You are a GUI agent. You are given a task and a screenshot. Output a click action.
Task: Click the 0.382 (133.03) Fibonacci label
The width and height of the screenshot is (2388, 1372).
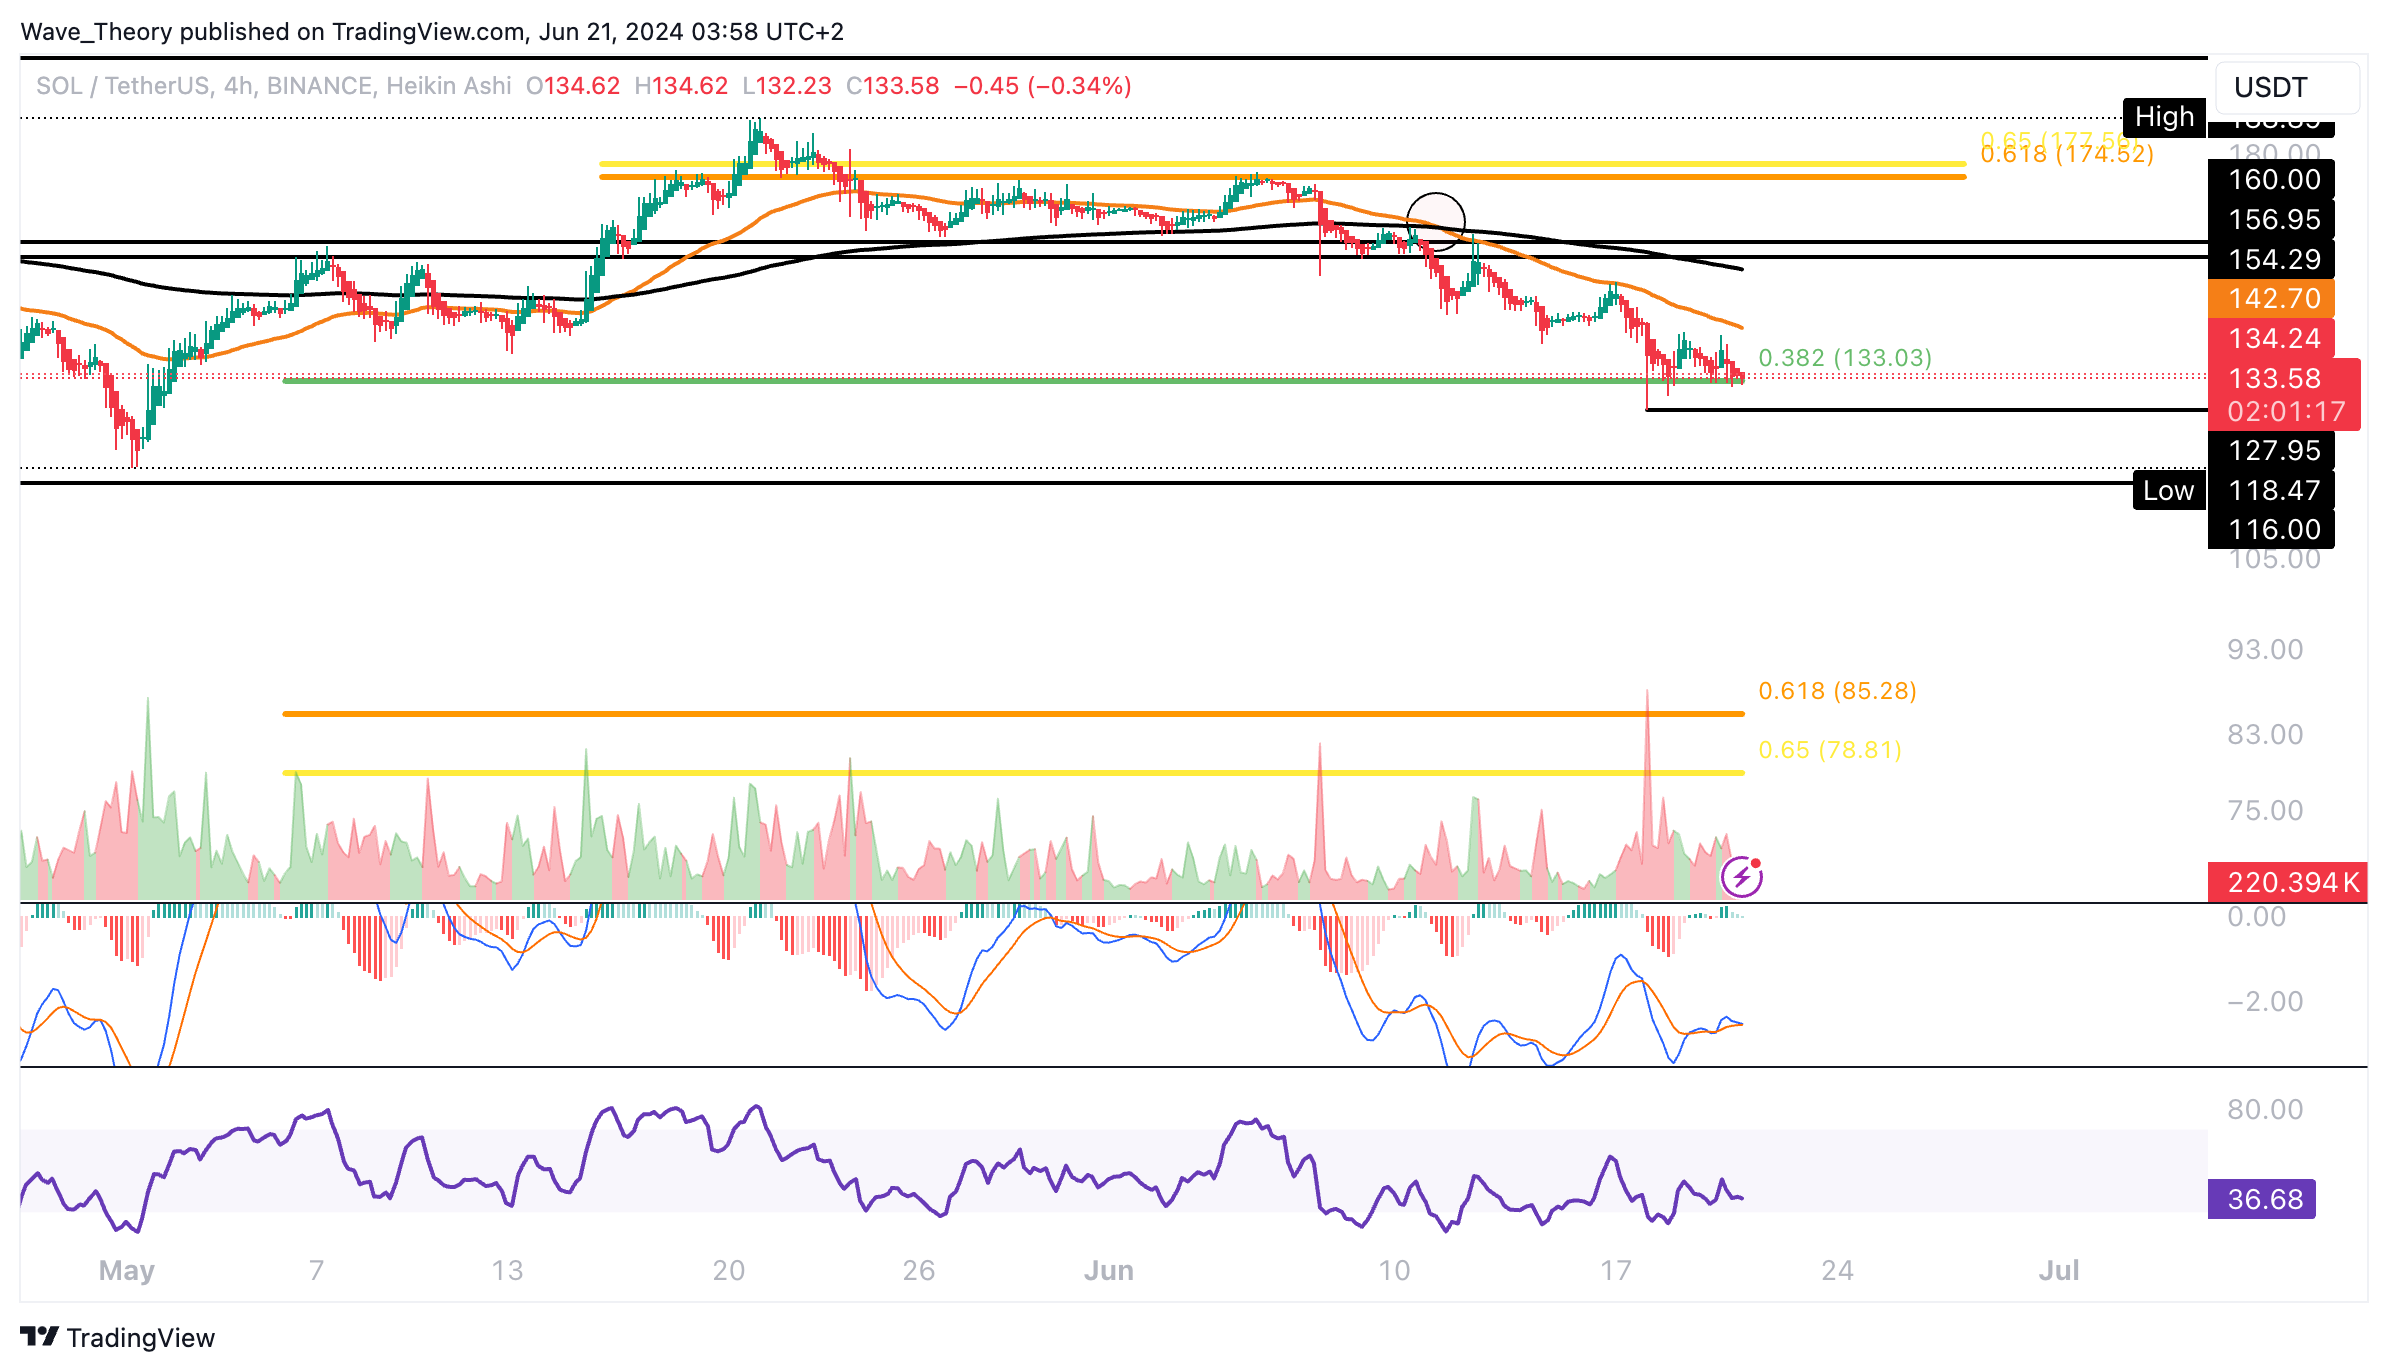click(1844, 358)
